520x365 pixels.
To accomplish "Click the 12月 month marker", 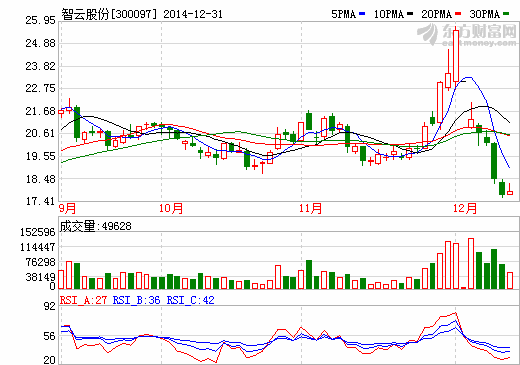I will (465, 209).
